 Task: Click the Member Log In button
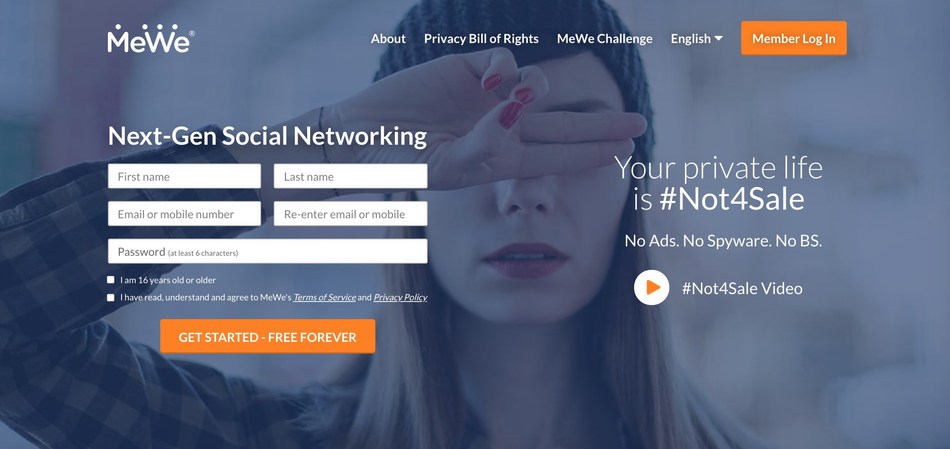click(x=794, y=38)
